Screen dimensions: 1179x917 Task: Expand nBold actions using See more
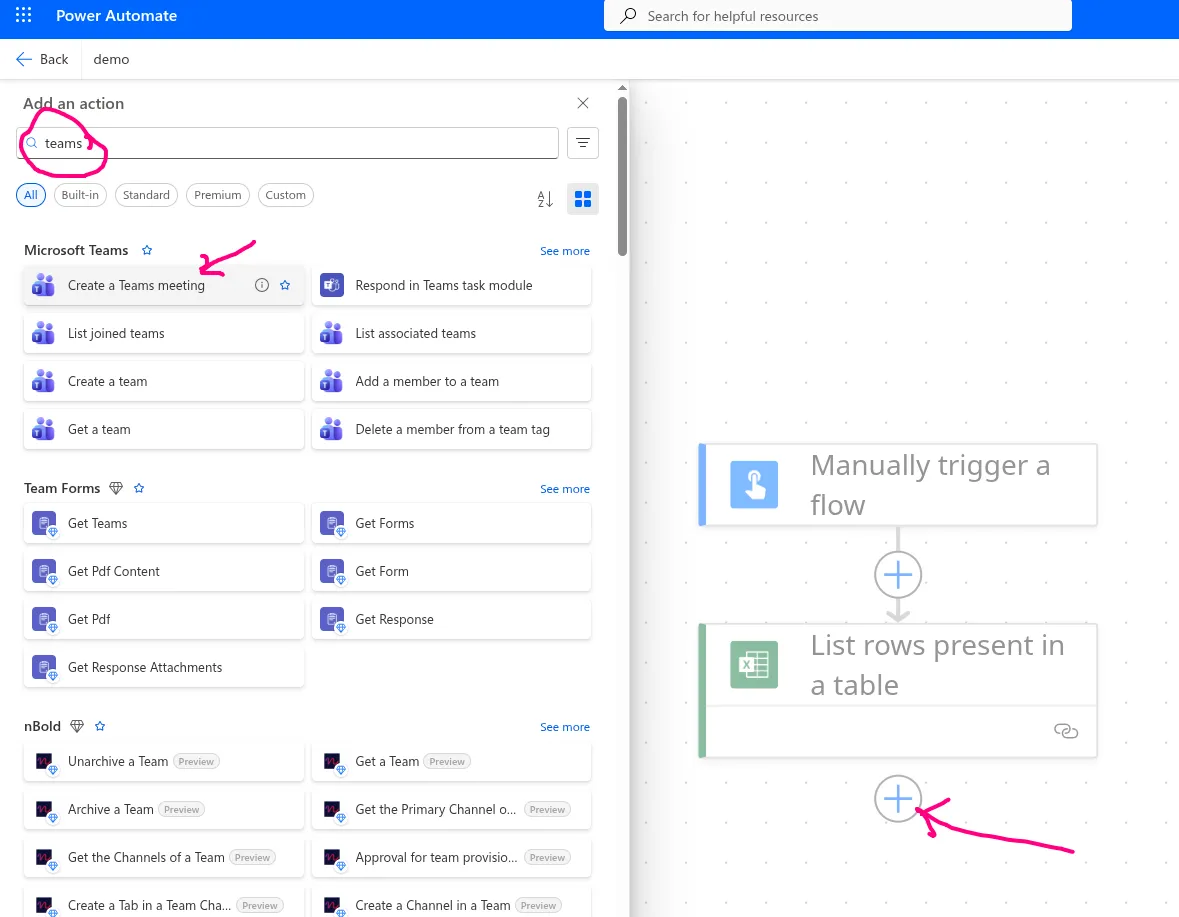pos(565,727)
